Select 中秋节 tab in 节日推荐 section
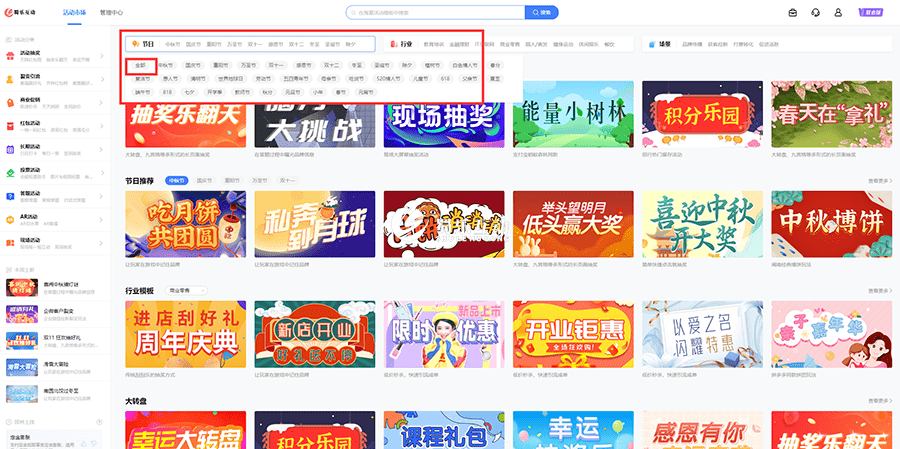Screen dimensions: 900x449 (x=177, y=180)
